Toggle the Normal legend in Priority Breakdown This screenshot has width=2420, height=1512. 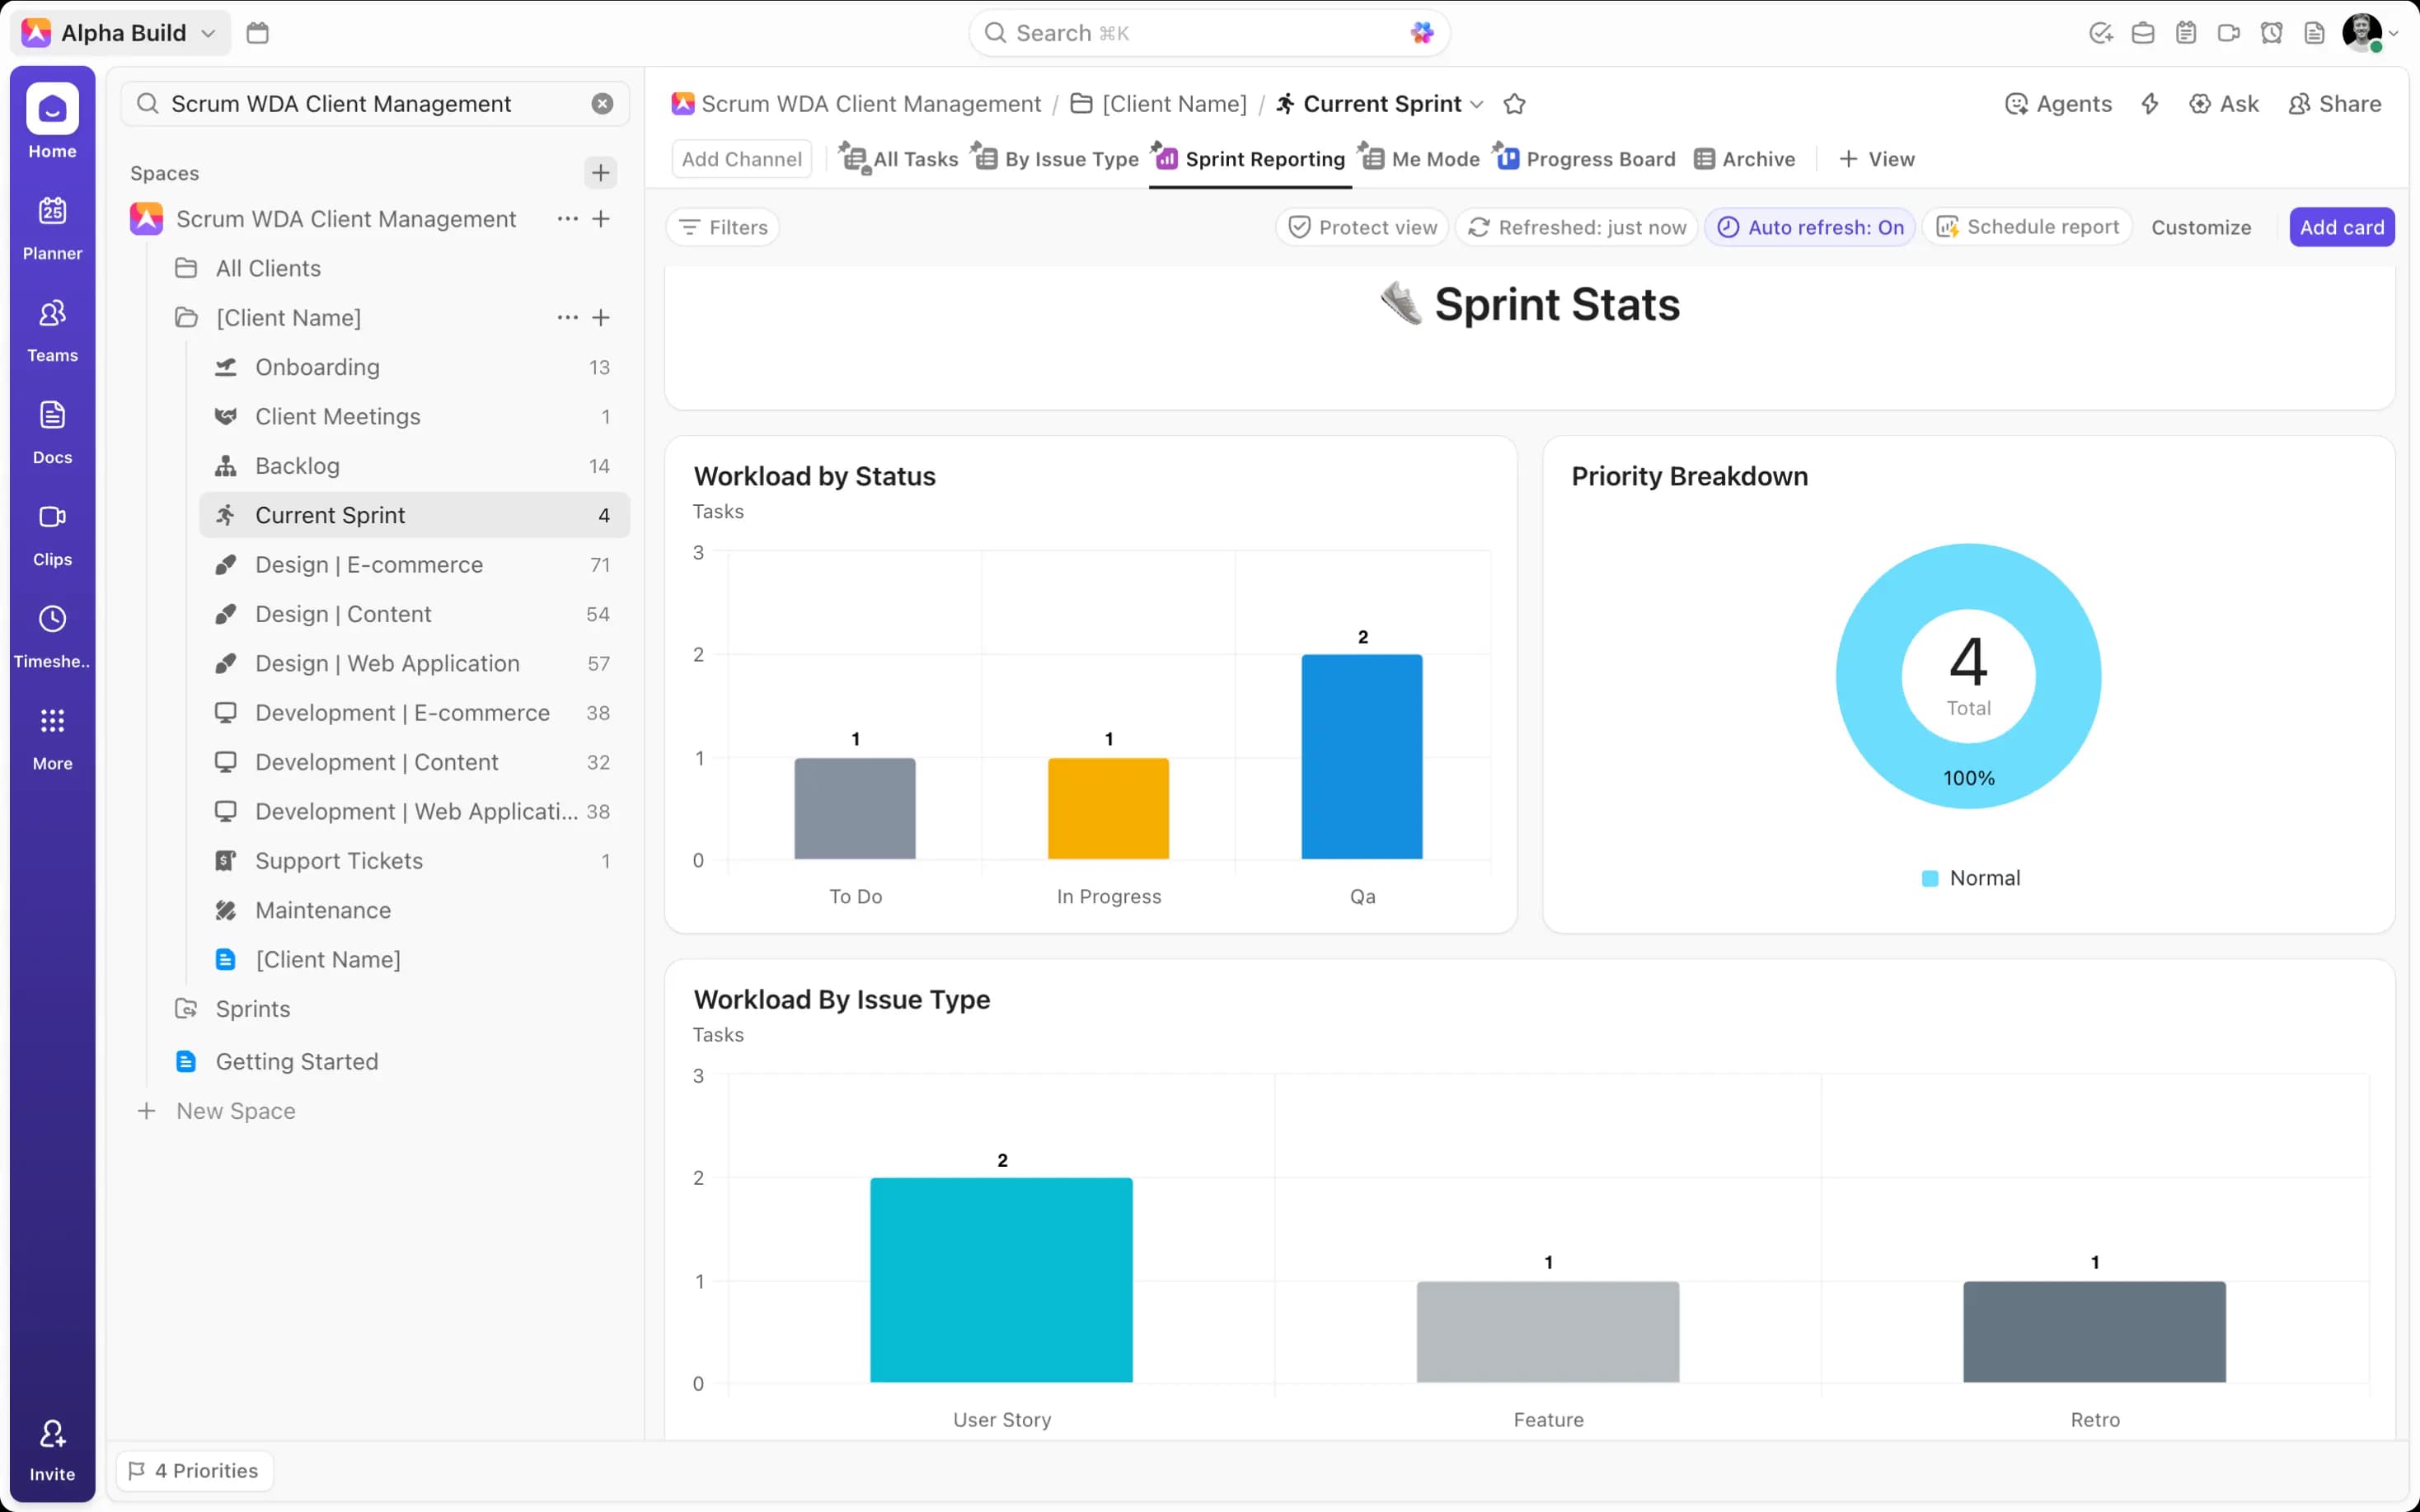(1970, 878)
